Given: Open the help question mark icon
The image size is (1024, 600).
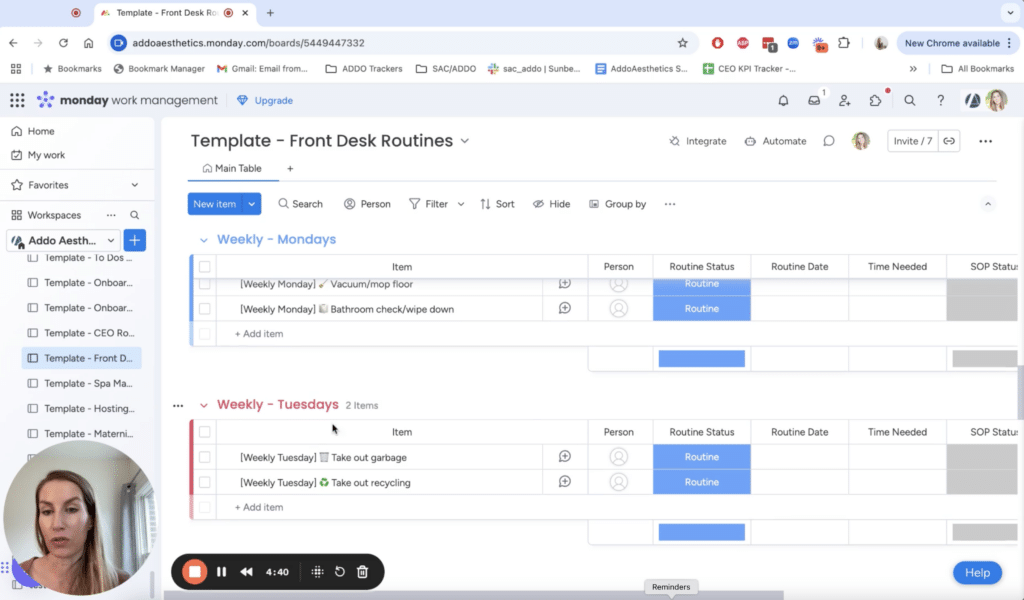Looking at the screenshot, I should tap(940, 100).
